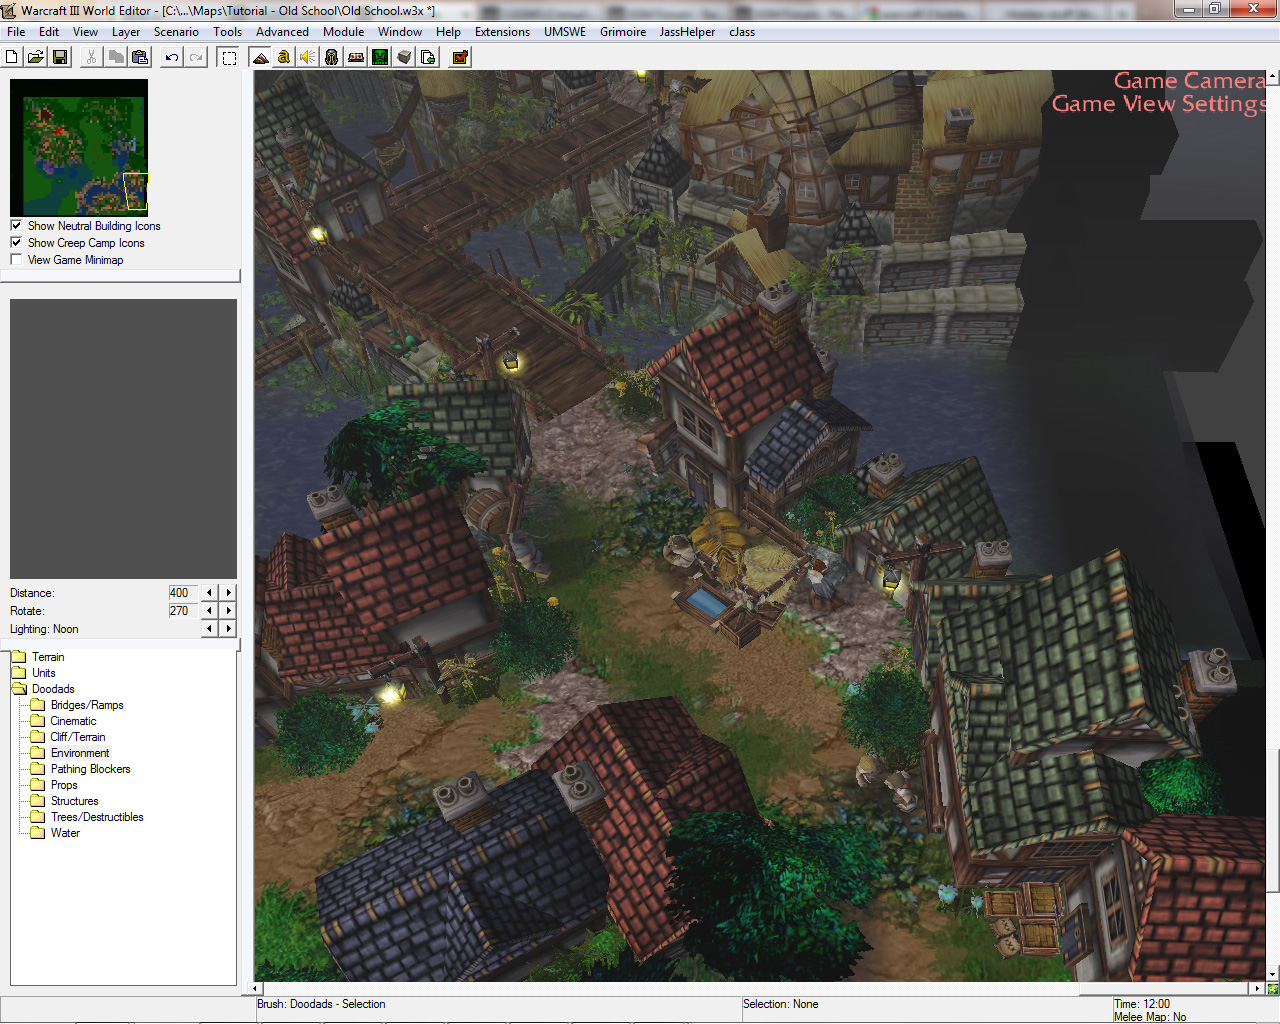Open a map file from the toolbar
Viewport: 1280px width, 1024px height.
(36, 57)
